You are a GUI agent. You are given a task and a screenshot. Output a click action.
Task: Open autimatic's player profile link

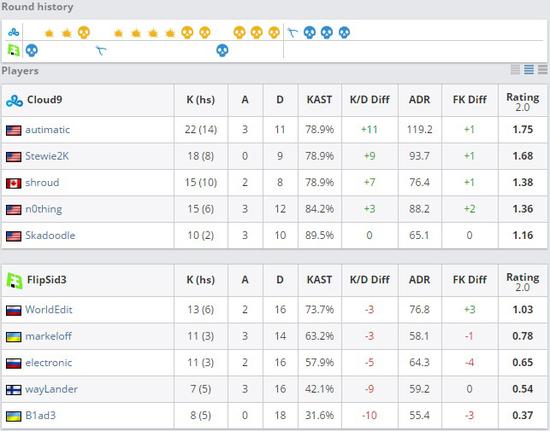tap(47, 130)
